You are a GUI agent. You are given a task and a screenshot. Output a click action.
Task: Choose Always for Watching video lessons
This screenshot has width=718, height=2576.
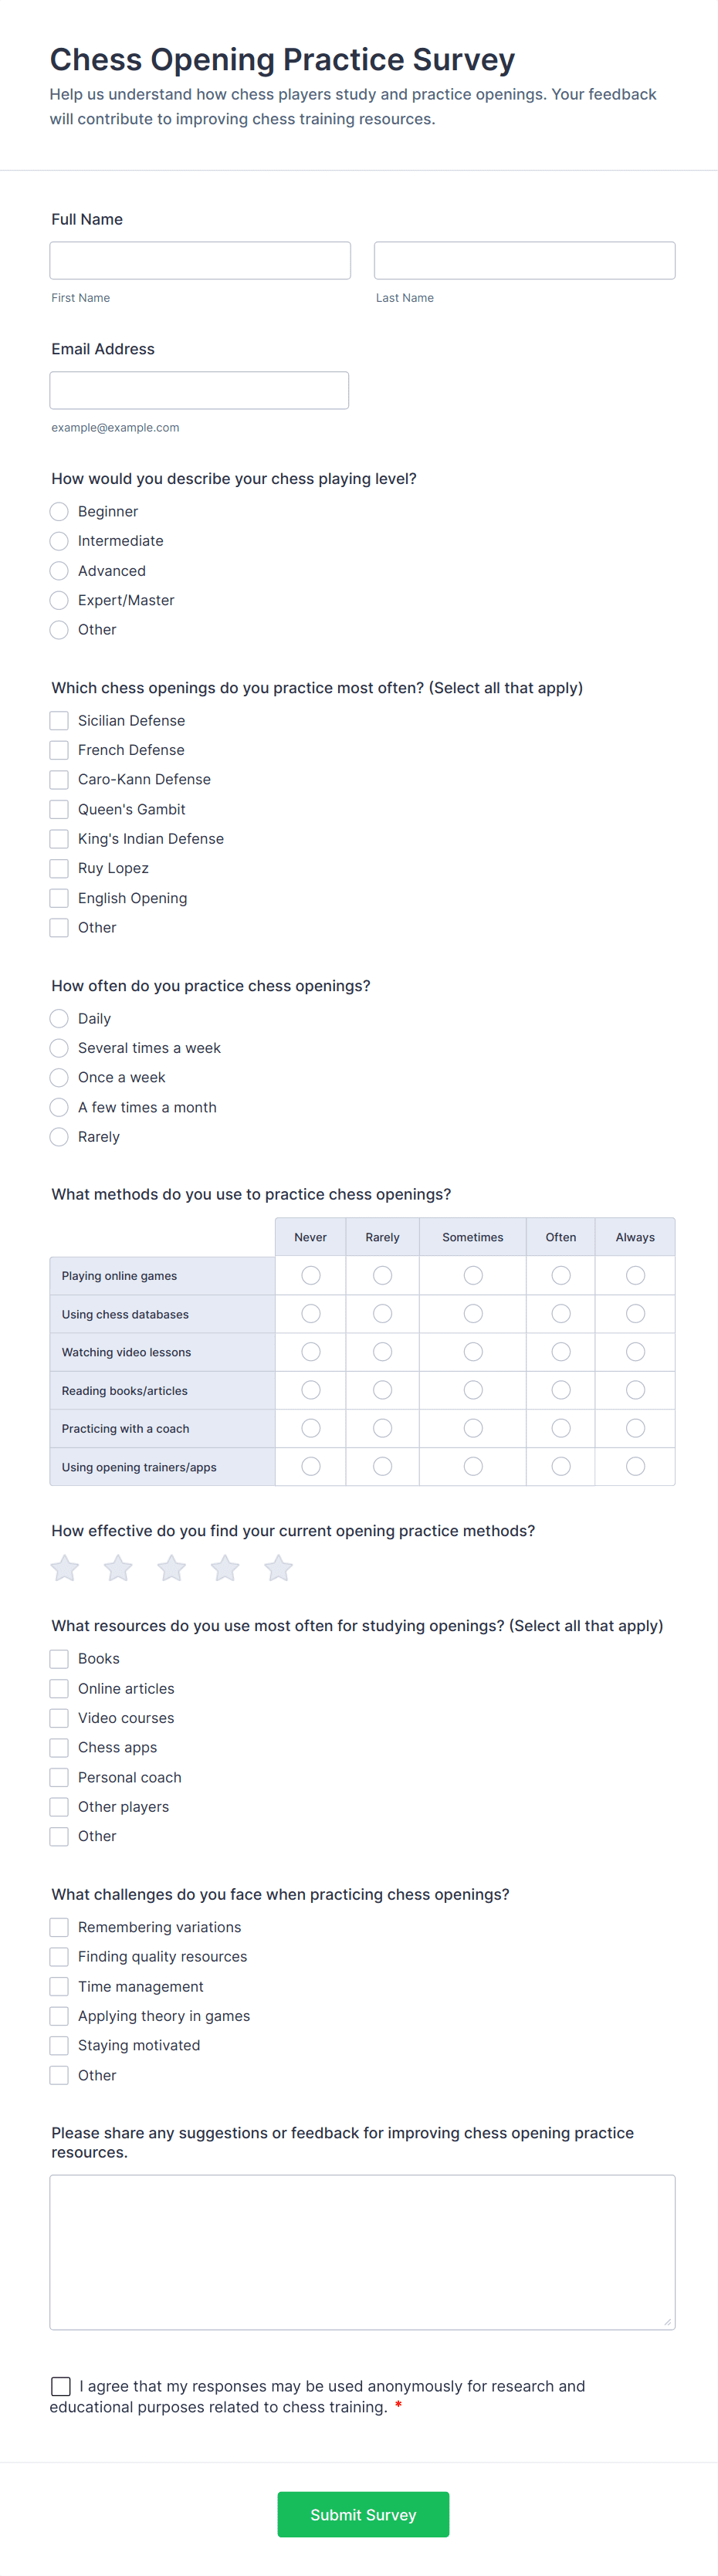pyautogui.click(x=635, y=1351)
